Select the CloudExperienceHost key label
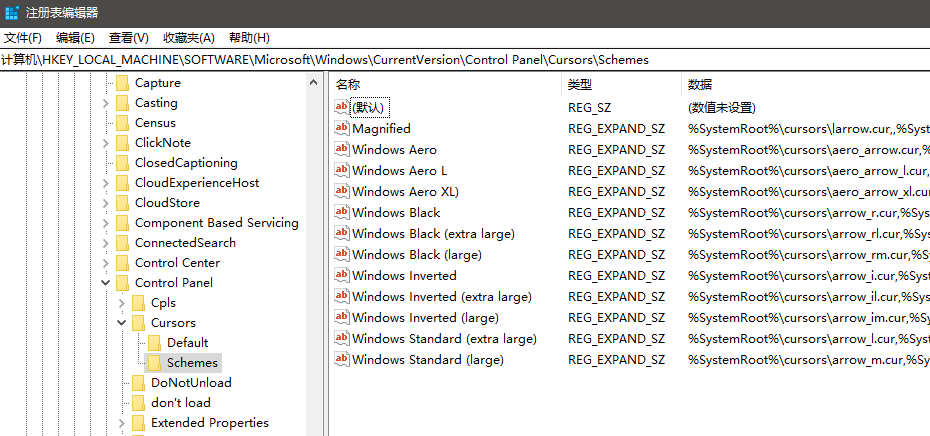 (x=197, y=183)
